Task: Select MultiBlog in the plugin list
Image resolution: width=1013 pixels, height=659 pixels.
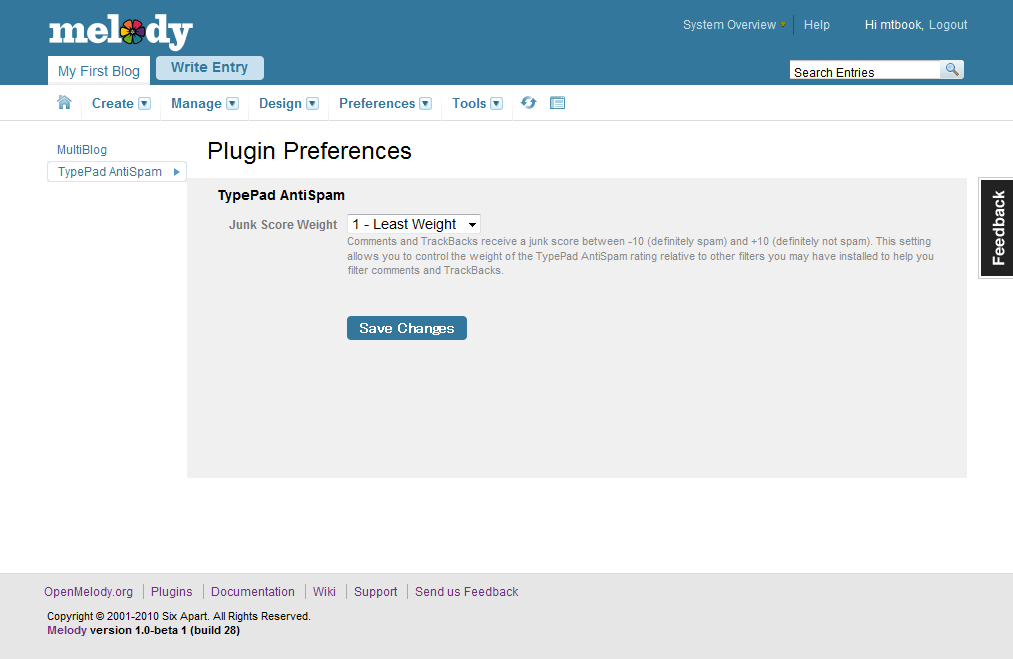Action: pyautogui.click(x=82, y=150)
